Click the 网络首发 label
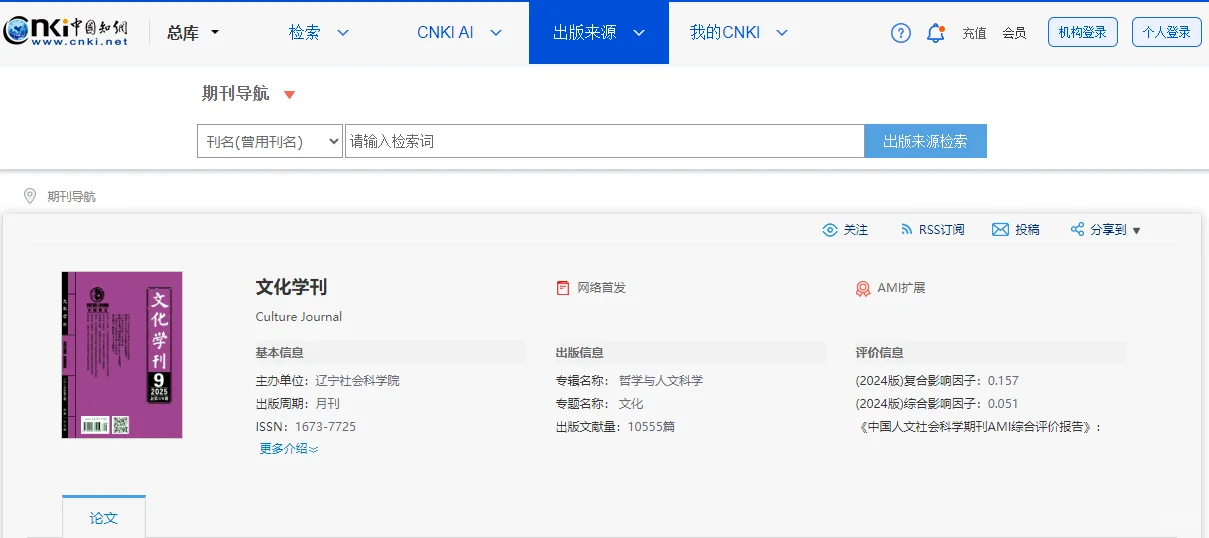The width and height of the screenshot is (1209, 538). click(601, 288)
